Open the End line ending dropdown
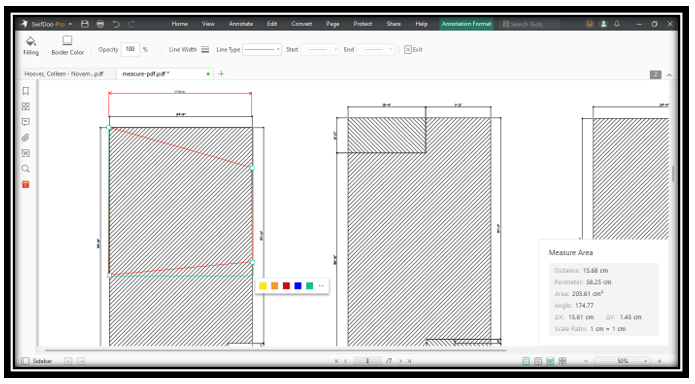Viewport: 695px width, 384px height. (x=375, y=49)
